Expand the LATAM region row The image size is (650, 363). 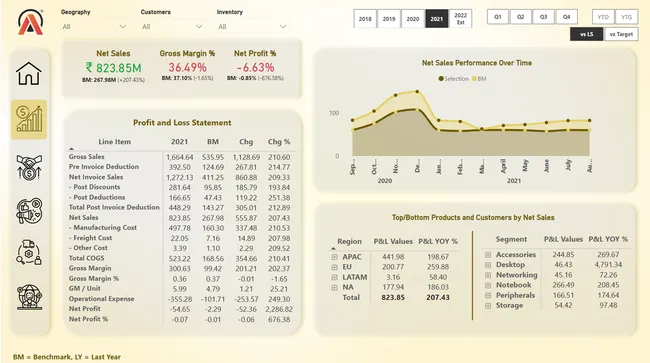[x=335, y=277]
